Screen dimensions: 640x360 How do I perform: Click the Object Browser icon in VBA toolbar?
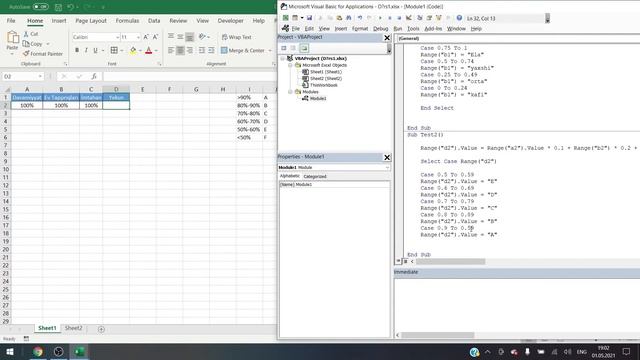[x=439, y=18]
